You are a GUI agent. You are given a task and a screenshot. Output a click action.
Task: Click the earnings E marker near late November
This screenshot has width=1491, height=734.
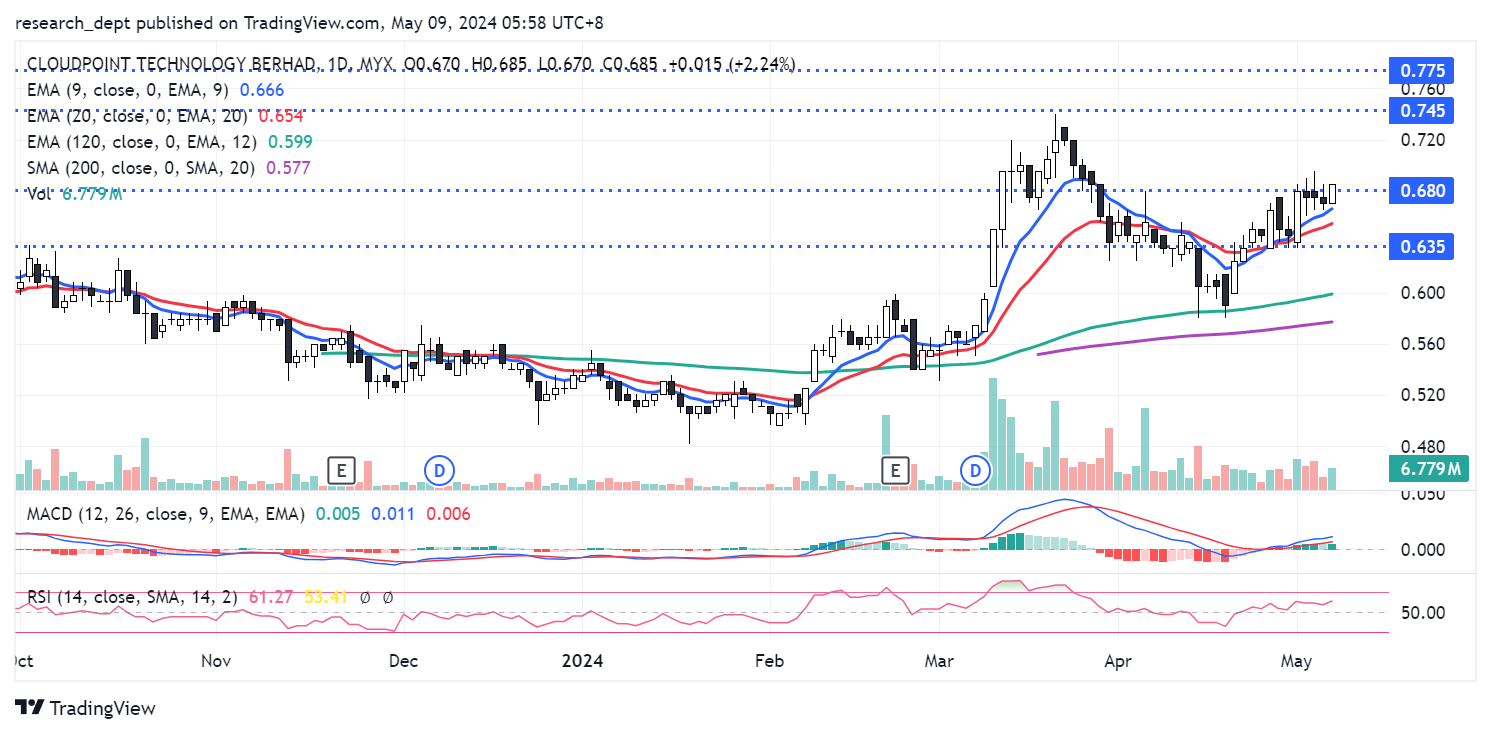tap(342, 469)
